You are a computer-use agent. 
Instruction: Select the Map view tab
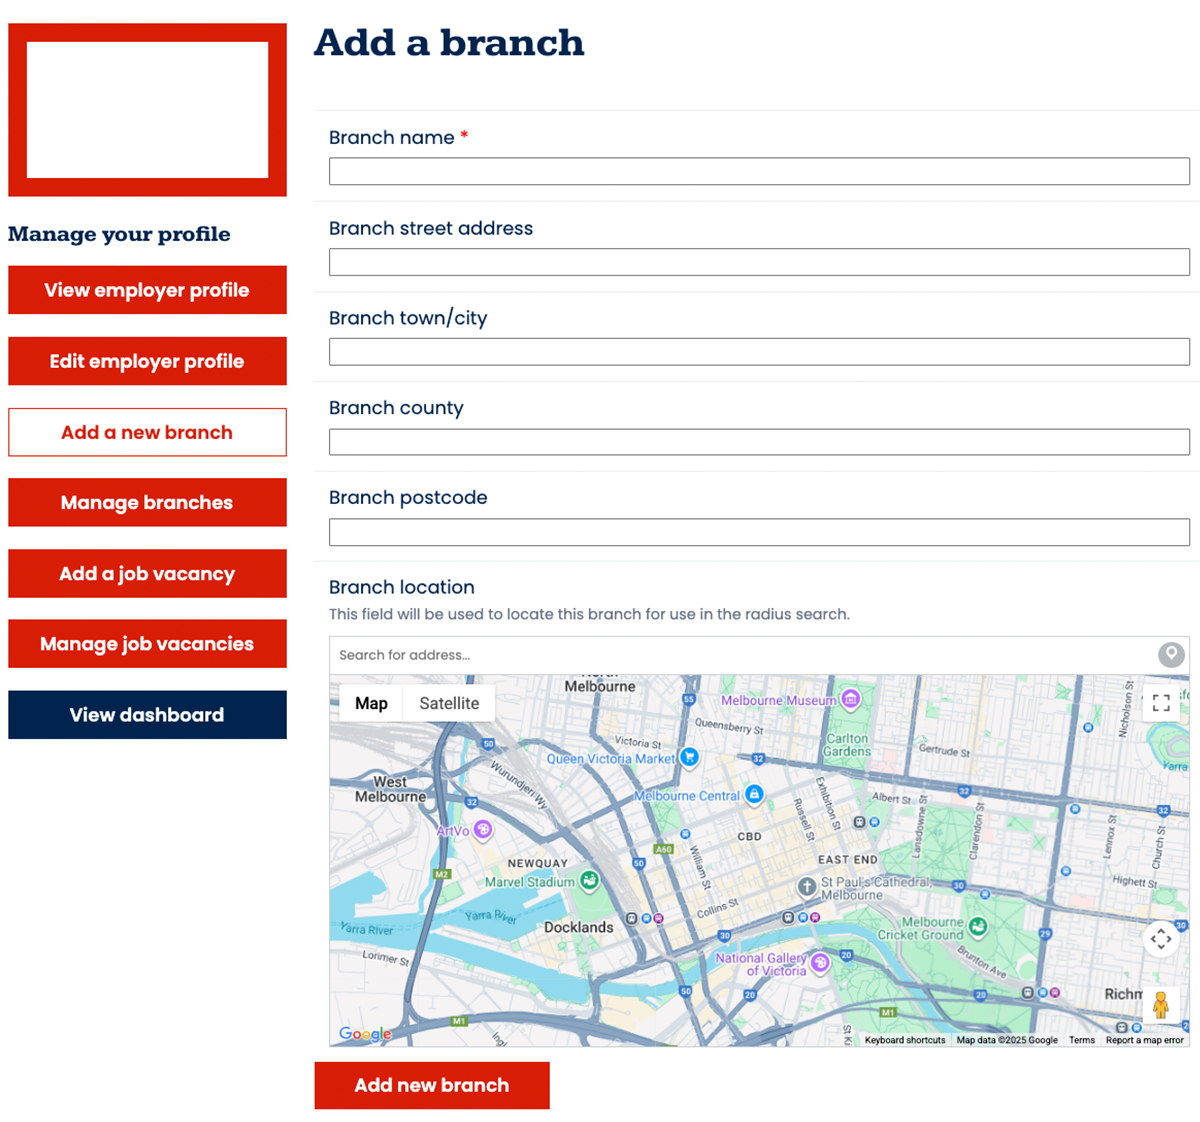[371, 703]
